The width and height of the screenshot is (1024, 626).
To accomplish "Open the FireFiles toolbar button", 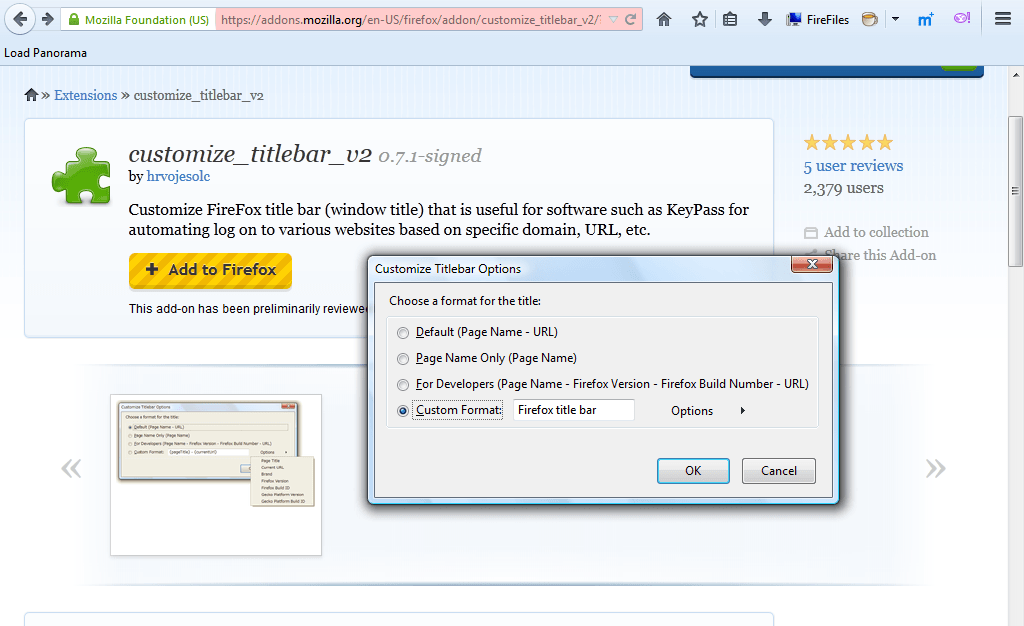I will click(818, 20).
